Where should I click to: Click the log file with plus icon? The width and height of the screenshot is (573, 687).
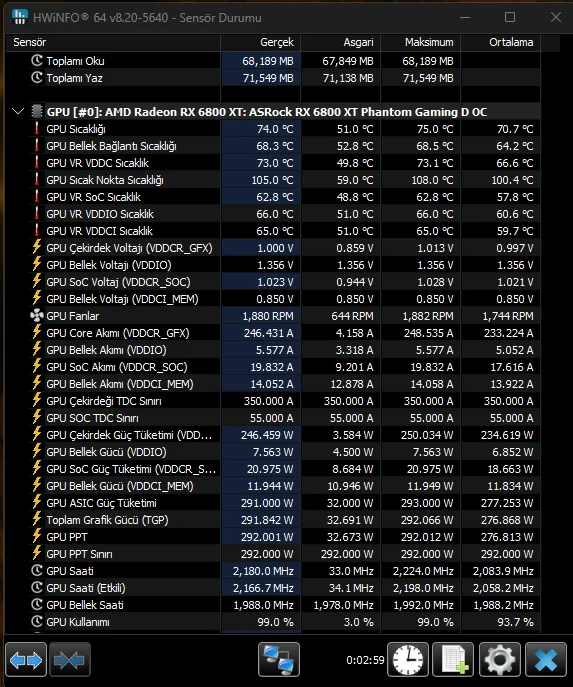pos(453,659)
